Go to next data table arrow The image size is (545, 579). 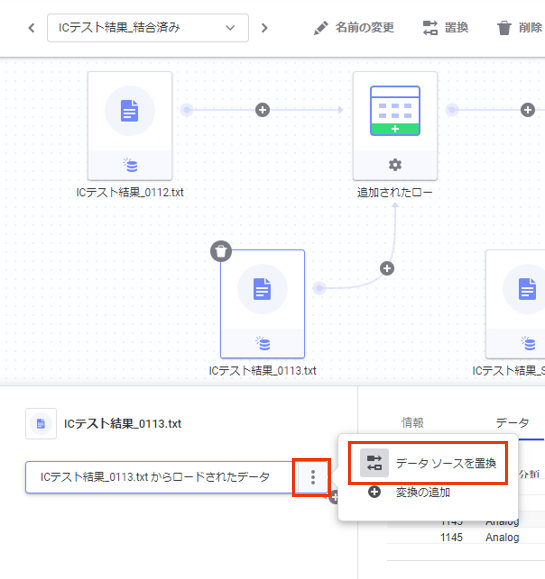264,28
